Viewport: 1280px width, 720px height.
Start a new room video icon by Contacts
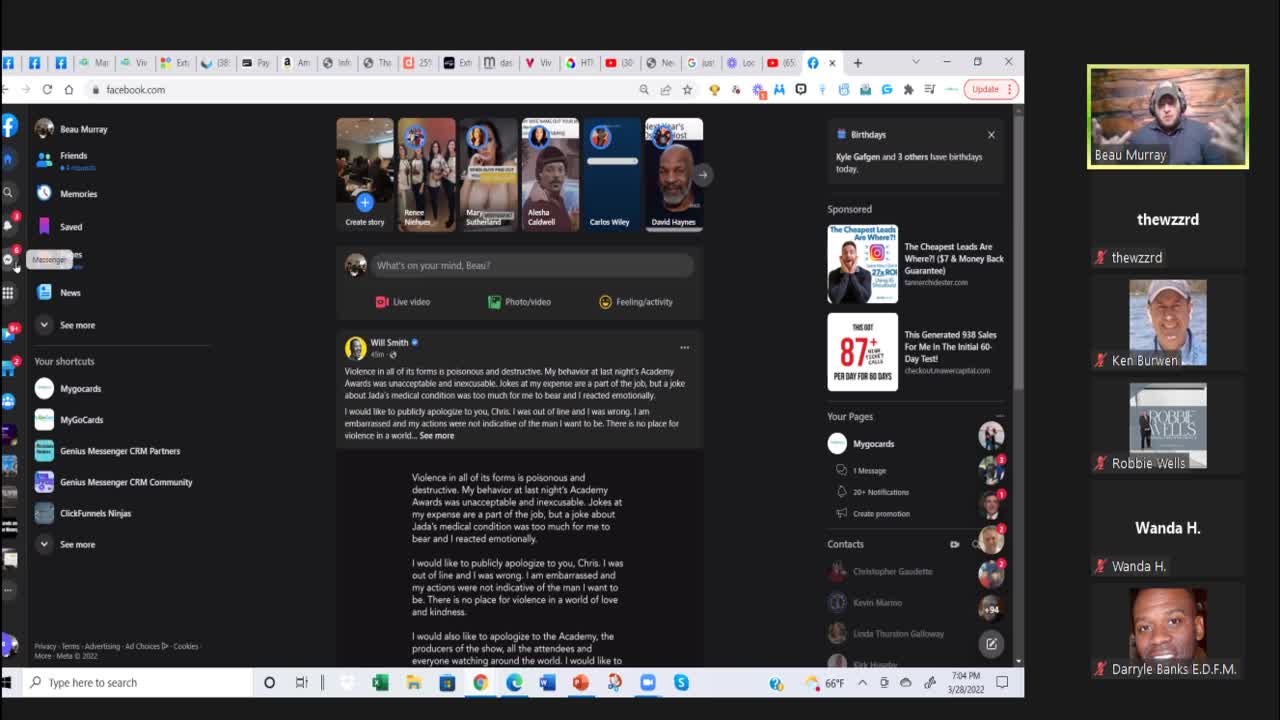click(x=954, y=545)
